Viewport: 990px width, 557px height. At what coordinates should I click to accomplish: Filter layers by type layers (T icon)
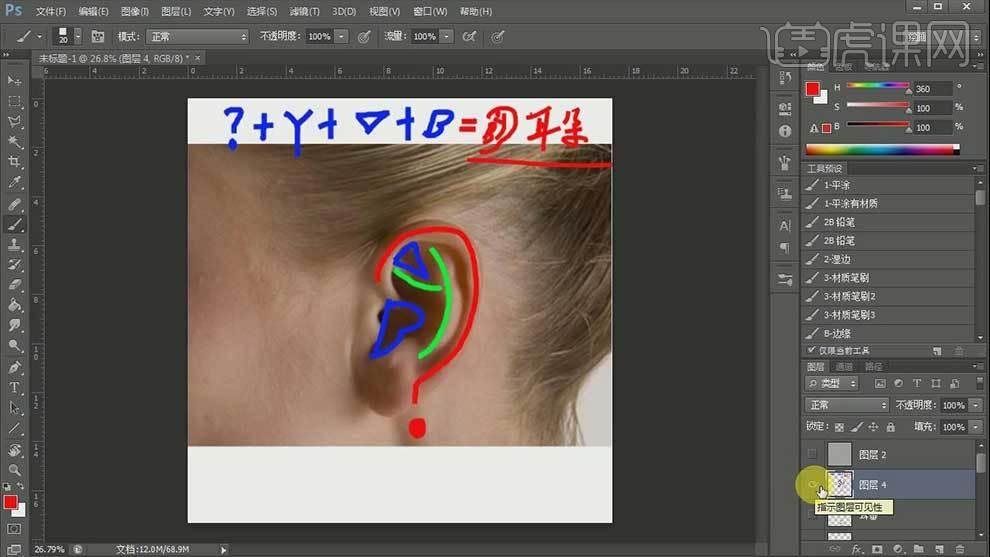[x=917, y=383]
